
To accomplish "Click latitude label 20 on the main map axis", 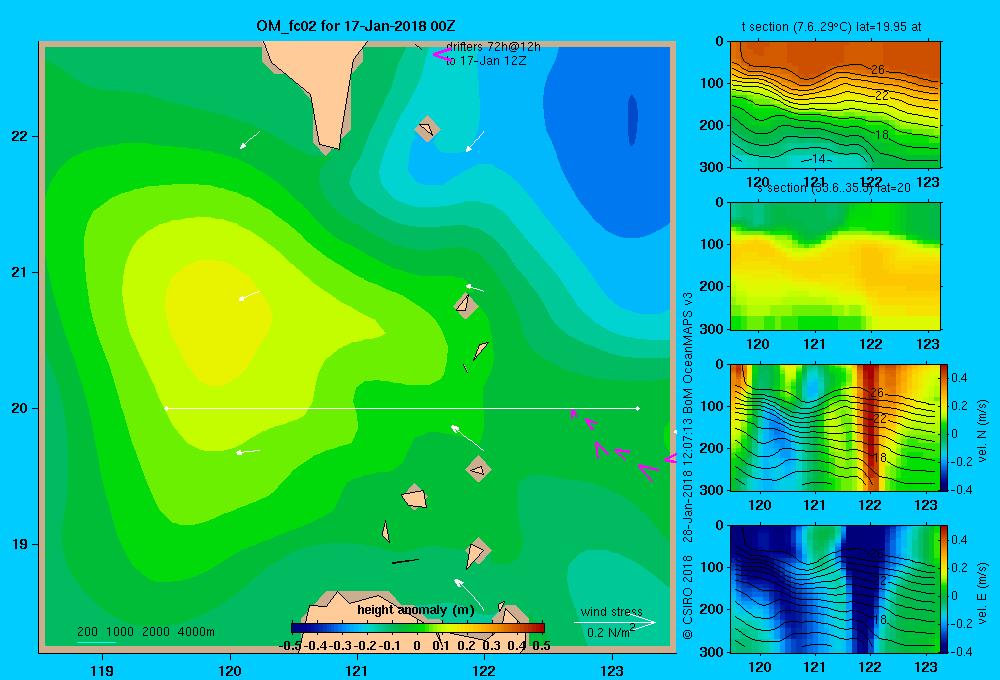I will point(20,408).
